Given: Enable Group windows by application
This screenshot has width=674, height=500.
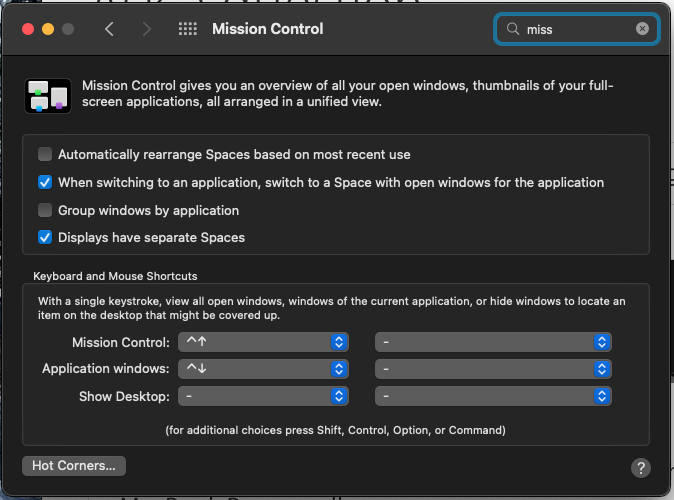Looking at the screenshot, I should (45, 211).
